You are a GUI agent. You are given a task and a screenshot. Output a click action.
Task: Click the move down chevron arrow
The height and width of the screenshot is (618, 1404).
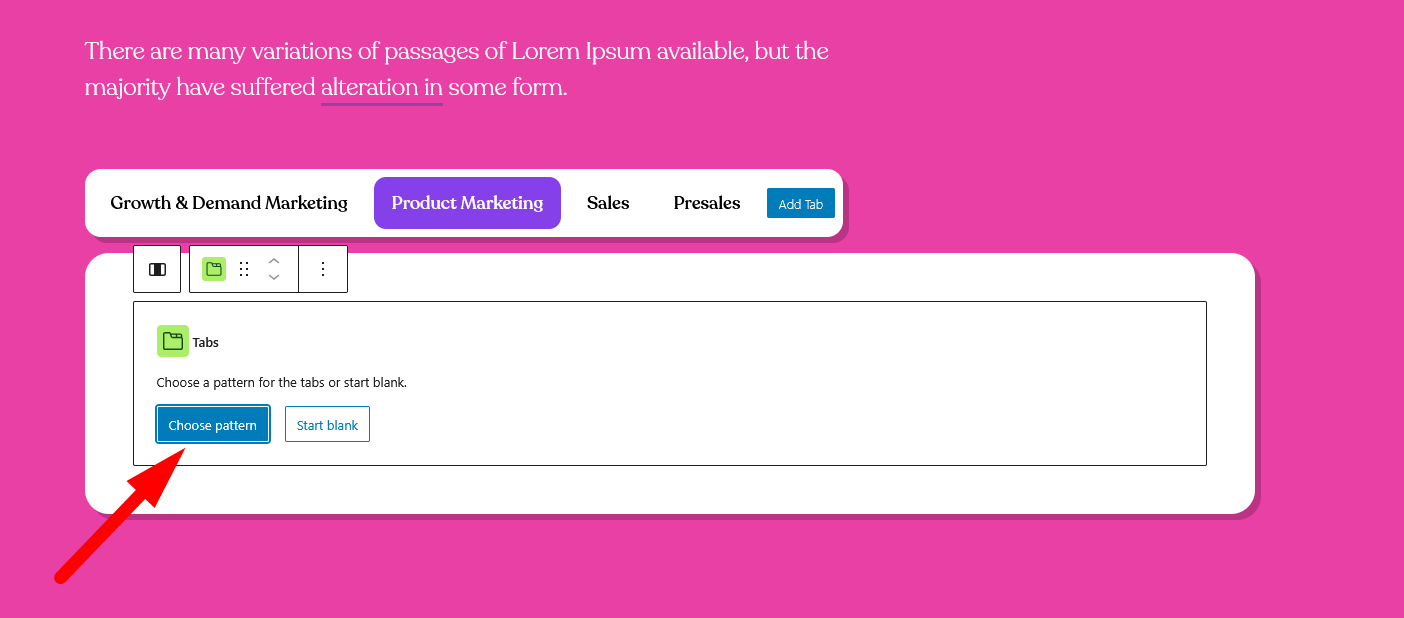click(x=274, y=277)
